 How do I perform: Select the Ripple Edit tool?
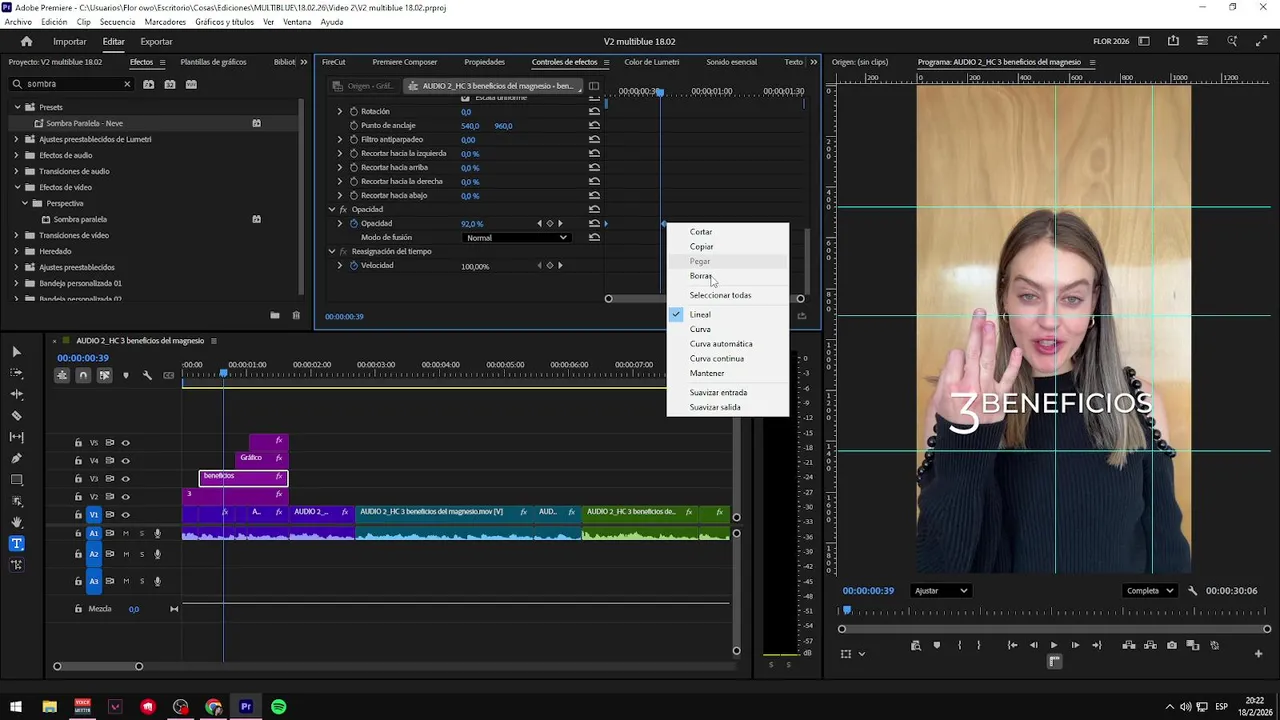(x=16, y=394)
